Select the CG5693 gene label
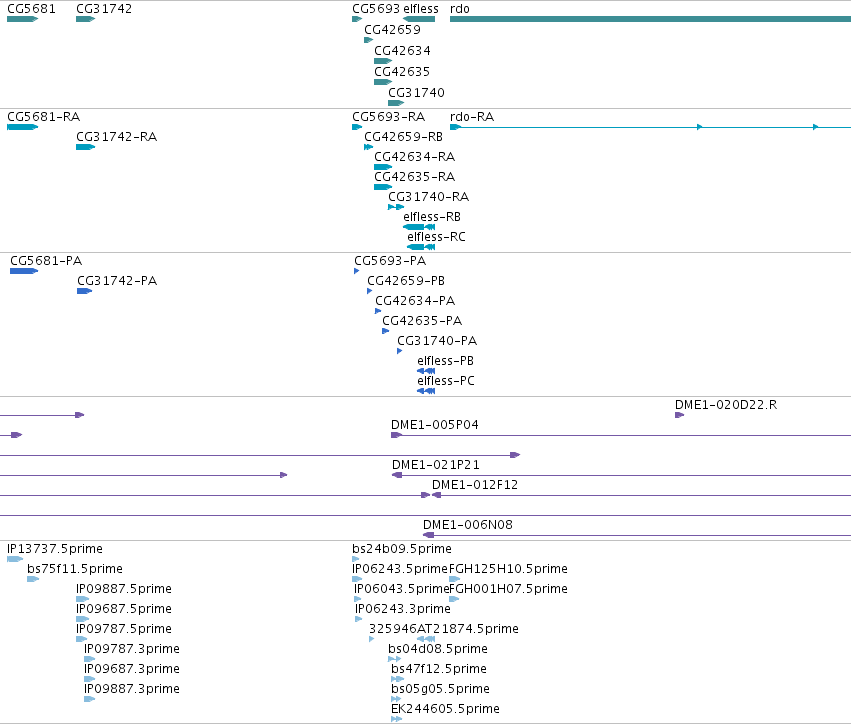Screen dimensions: 851x724 [376, 9]
